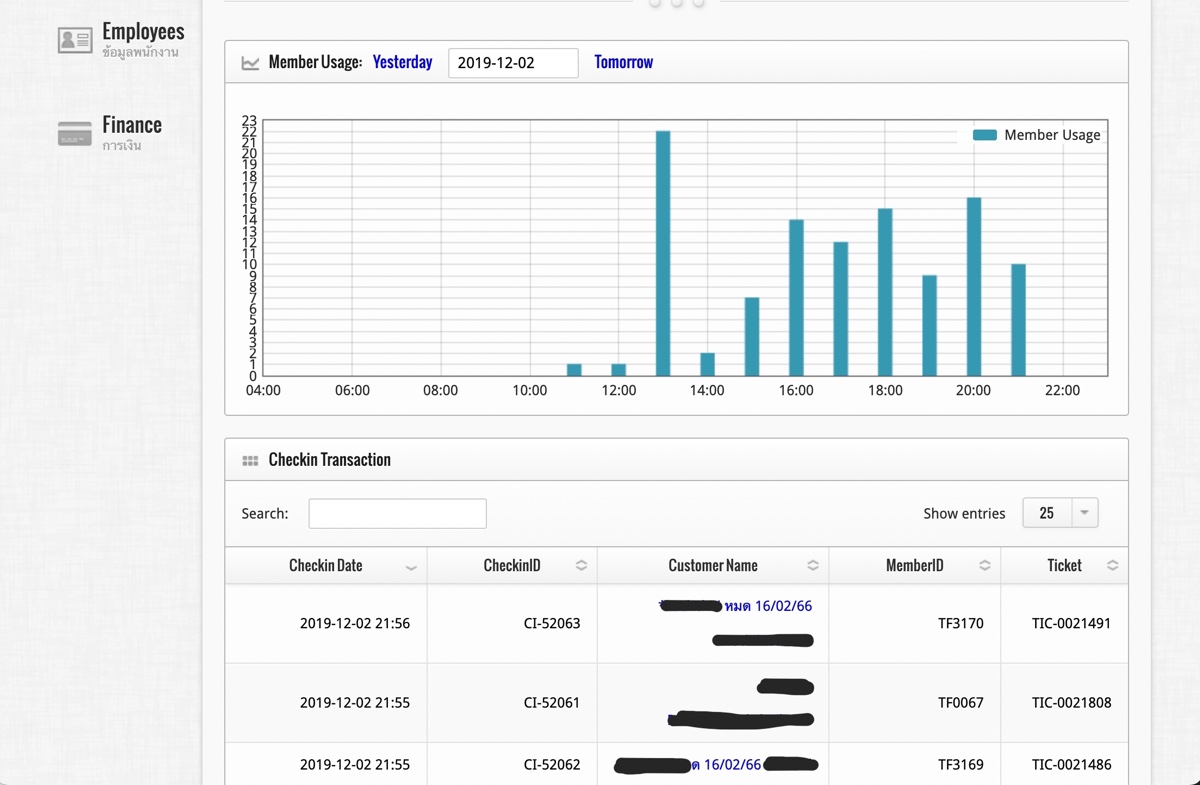Click the date field showing 2019-12-02
This screenshot has width=1200, height=785.
(x=513, y=63)
